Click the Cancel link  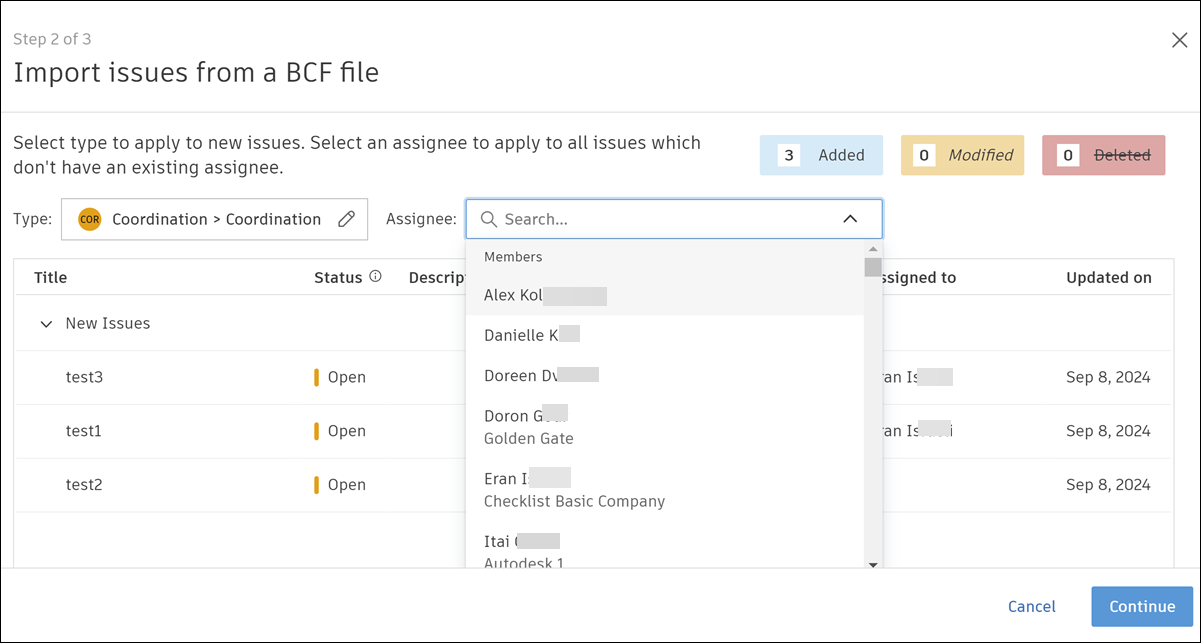(x=1031, y=606)
